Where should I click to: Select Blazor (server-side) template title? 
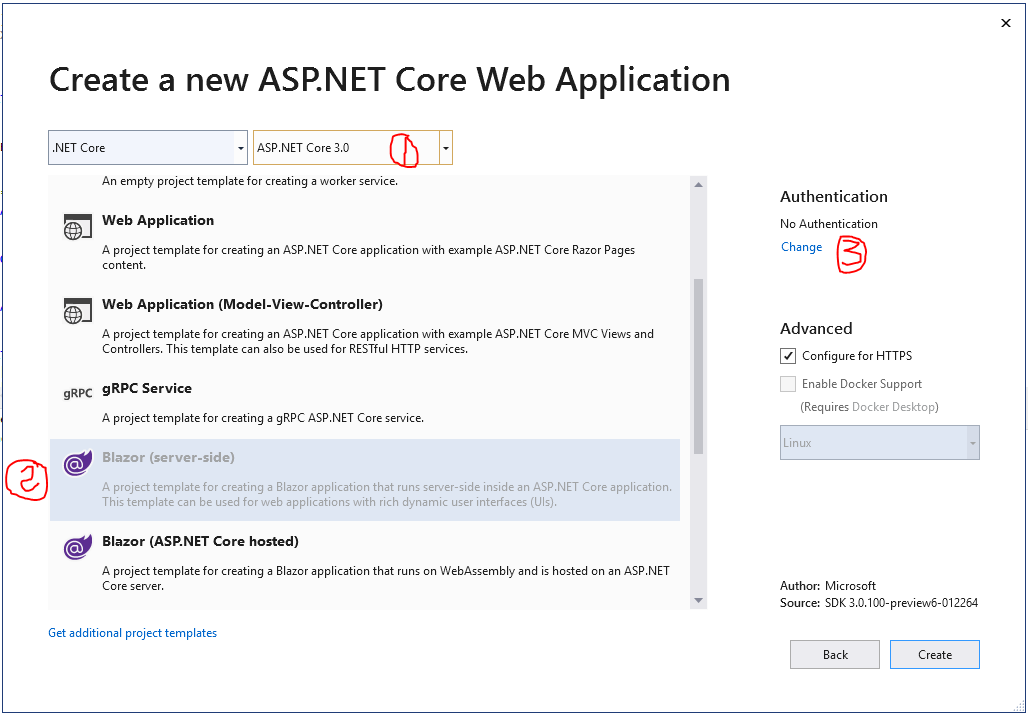pyautogui.click(x=168, y=457)
